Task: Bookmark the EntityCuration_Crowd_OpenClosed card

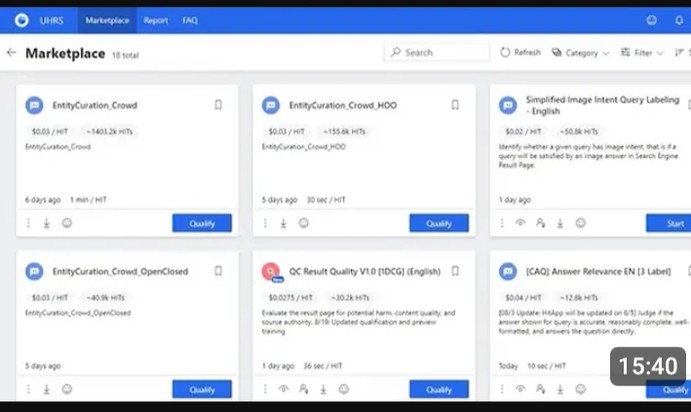Action: [218, 271]
